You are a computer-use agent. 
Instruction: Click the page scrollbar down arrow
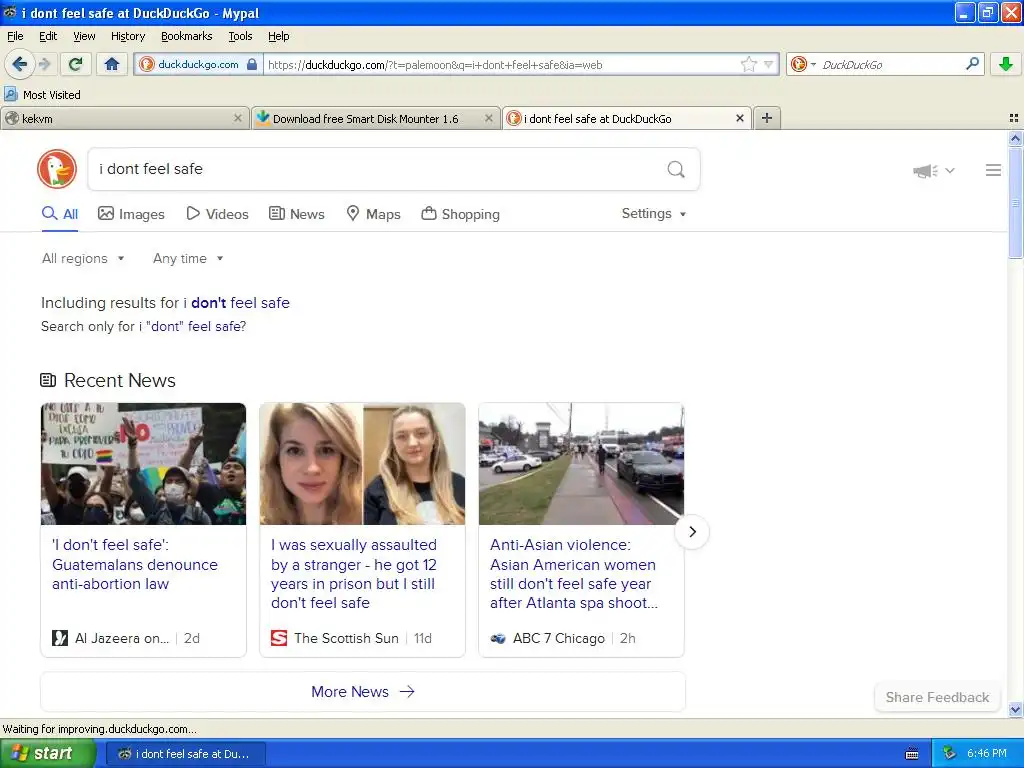click(1015, 709)
